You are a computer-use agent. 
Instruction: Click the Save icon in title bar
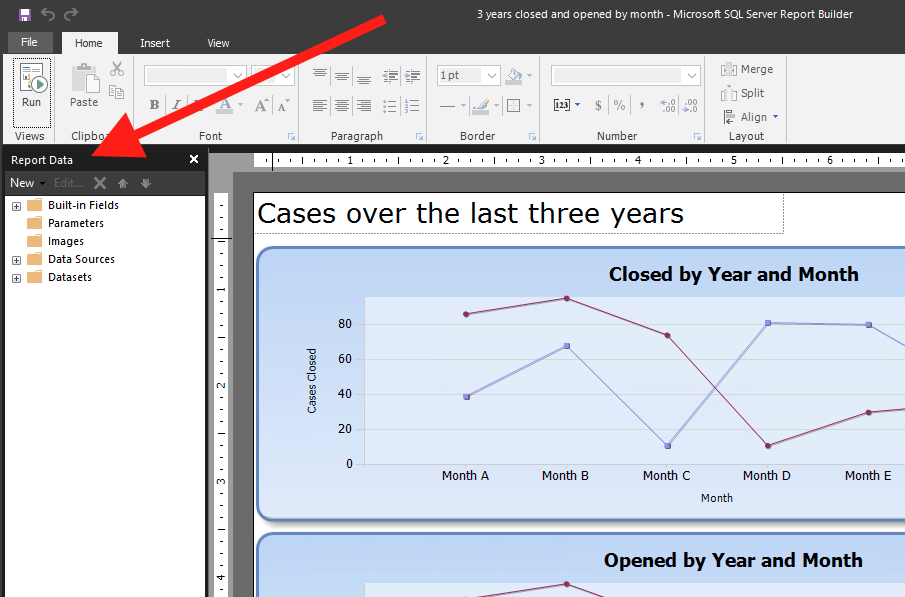25,15
